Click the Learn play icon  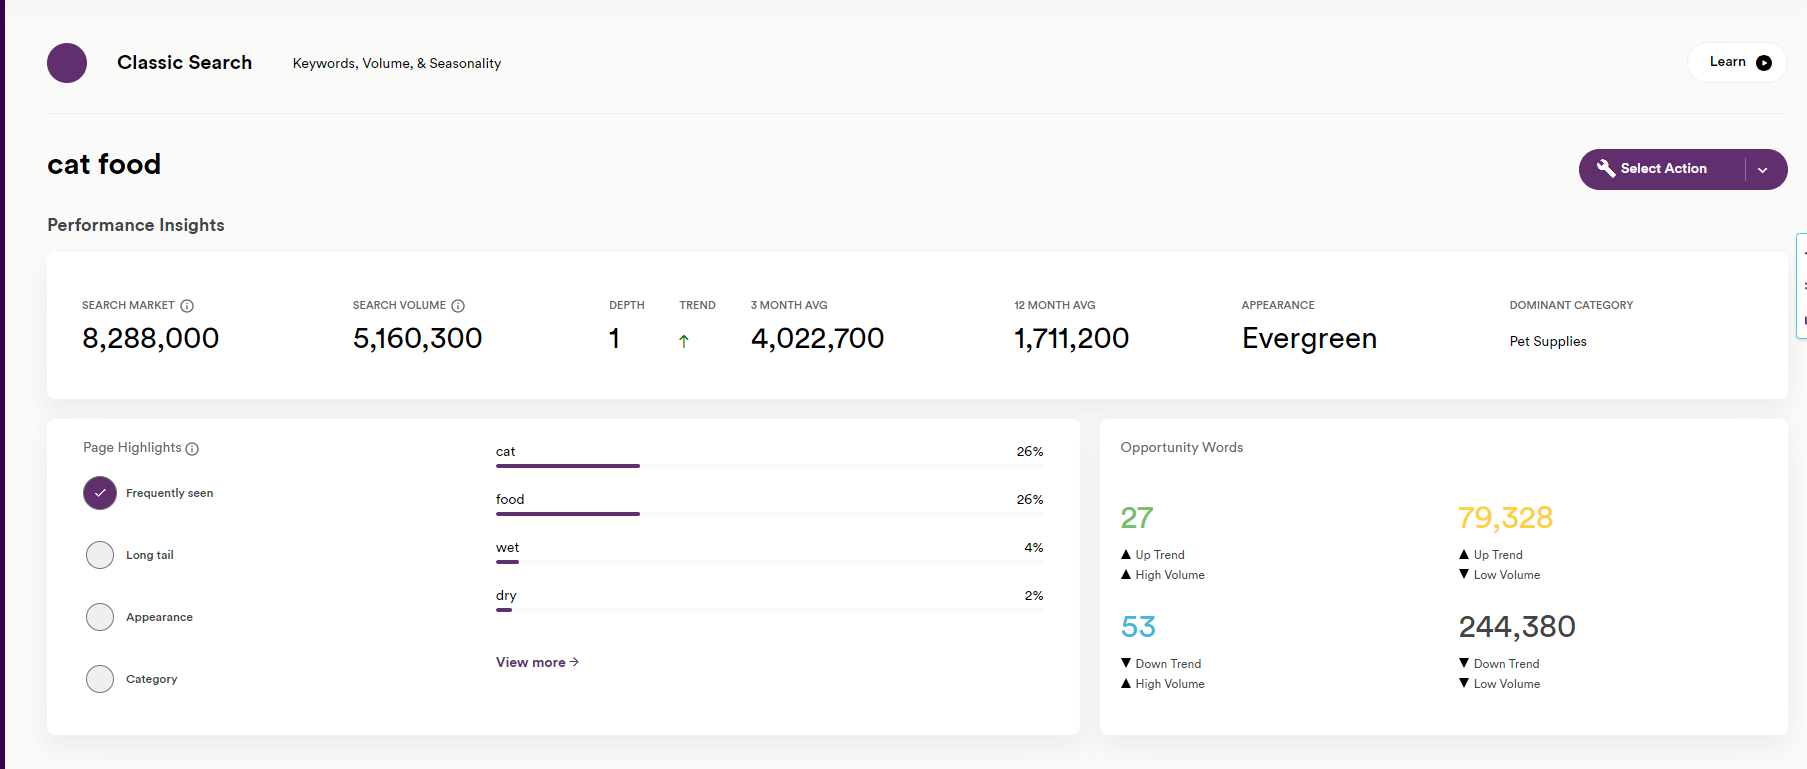1764,63
